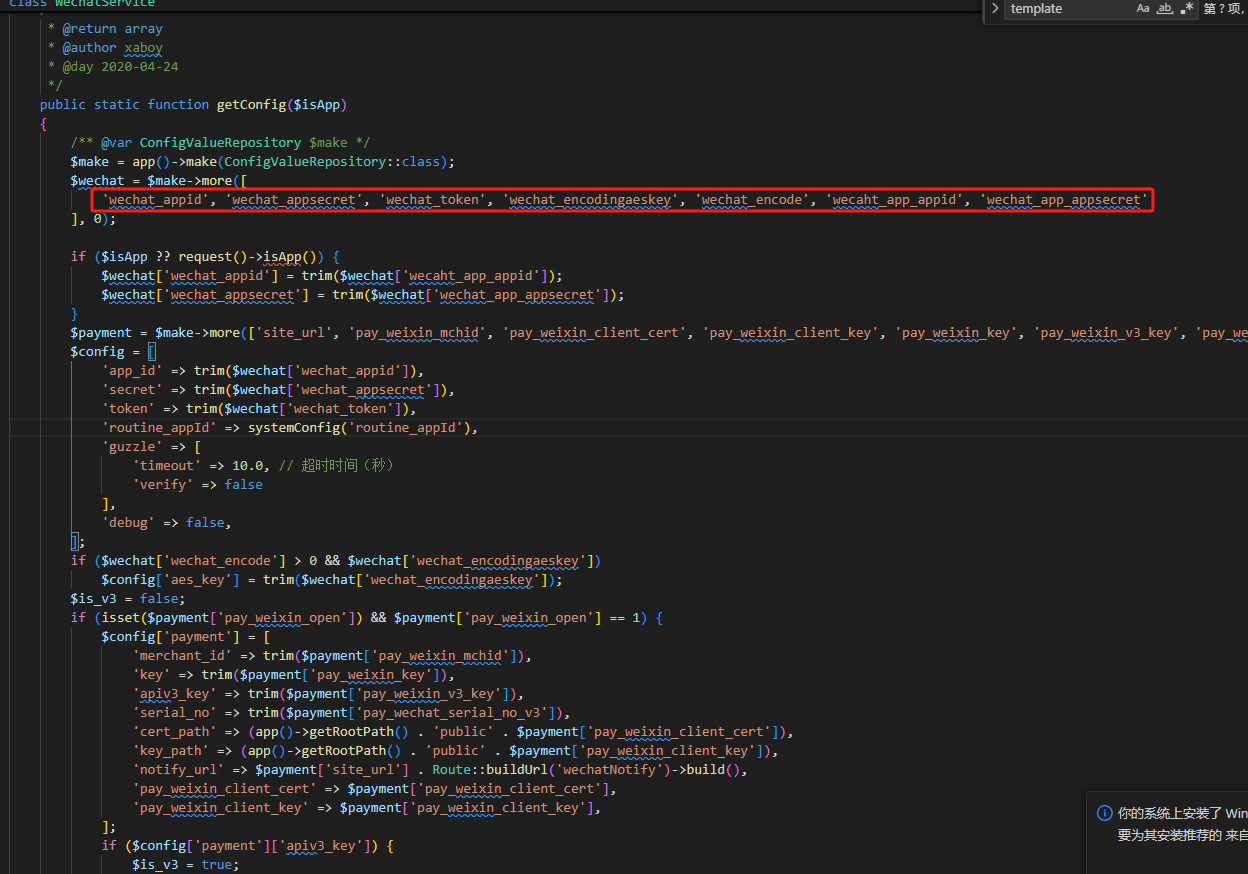Click the function name "getConfig" in its declaration
This screenshot has height=874, width=1248.
[252, 105]
